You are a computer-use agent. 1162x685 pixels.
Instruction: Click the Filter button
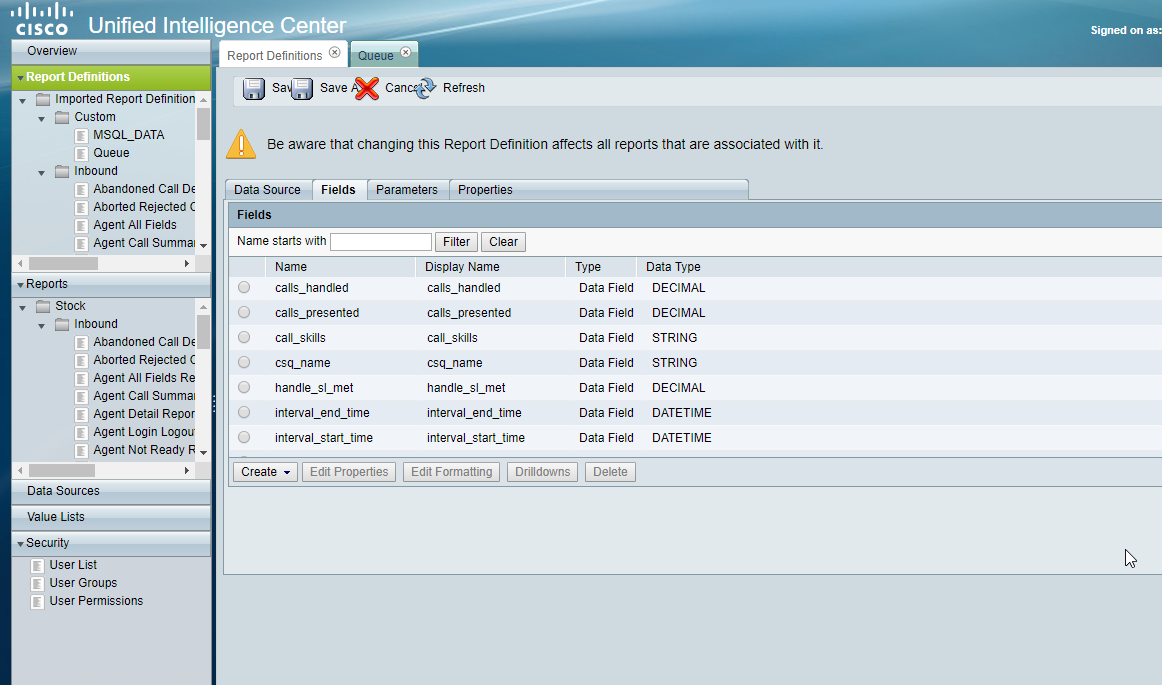[x=456, y=241]
